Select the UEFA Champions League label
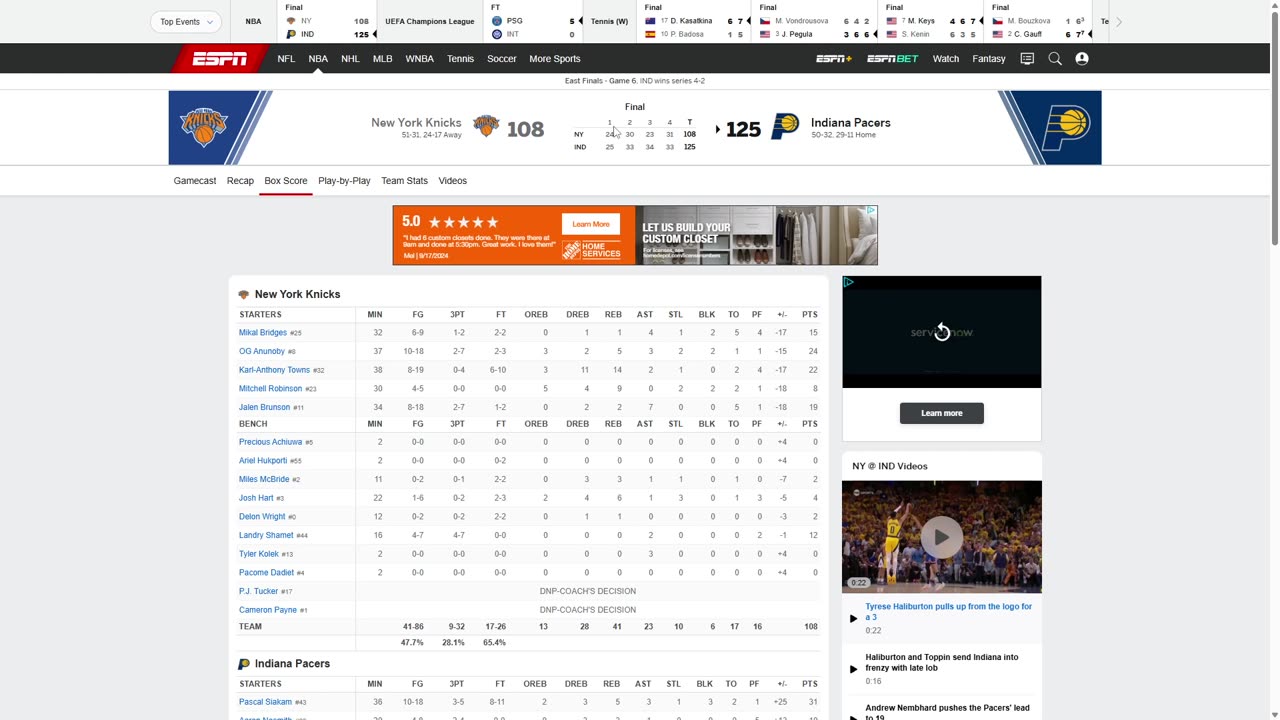The width and height of the screenshot is (1280, 720). [430, 21]
